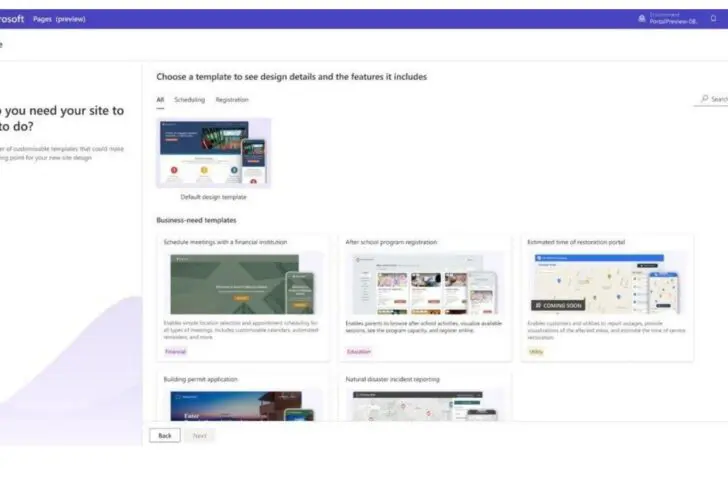Open Natural disaster incident reporting preview image
The width and height of the screenshot is (728, 478).
pyautogui.click(x=425, y=405)
